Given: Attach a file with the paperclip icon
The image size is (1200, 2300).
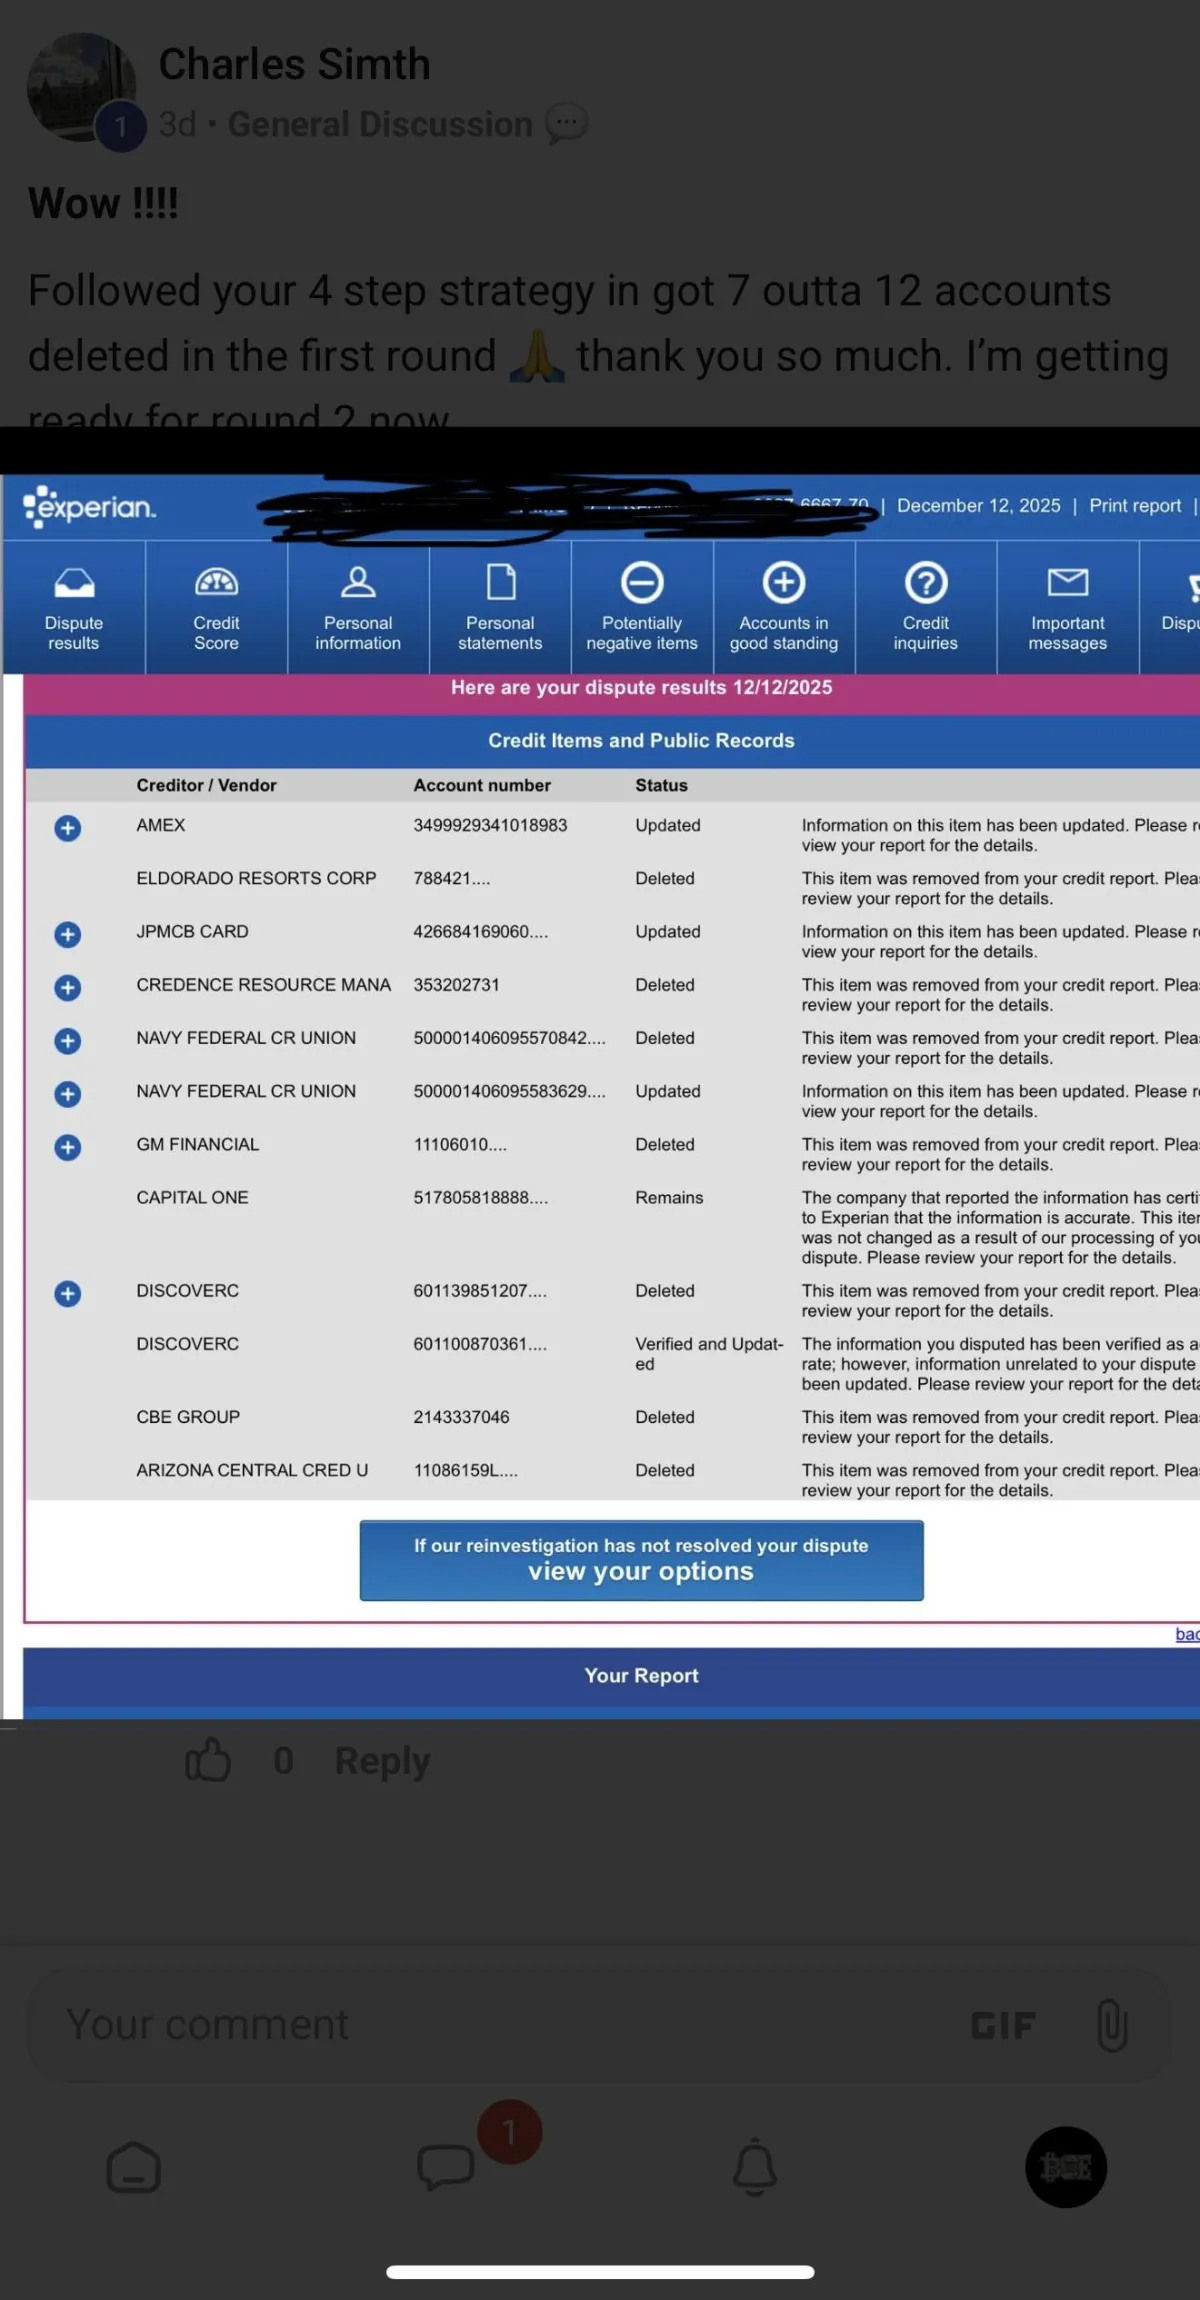Looking at the screenshot, I should tap(1112, 2026).
